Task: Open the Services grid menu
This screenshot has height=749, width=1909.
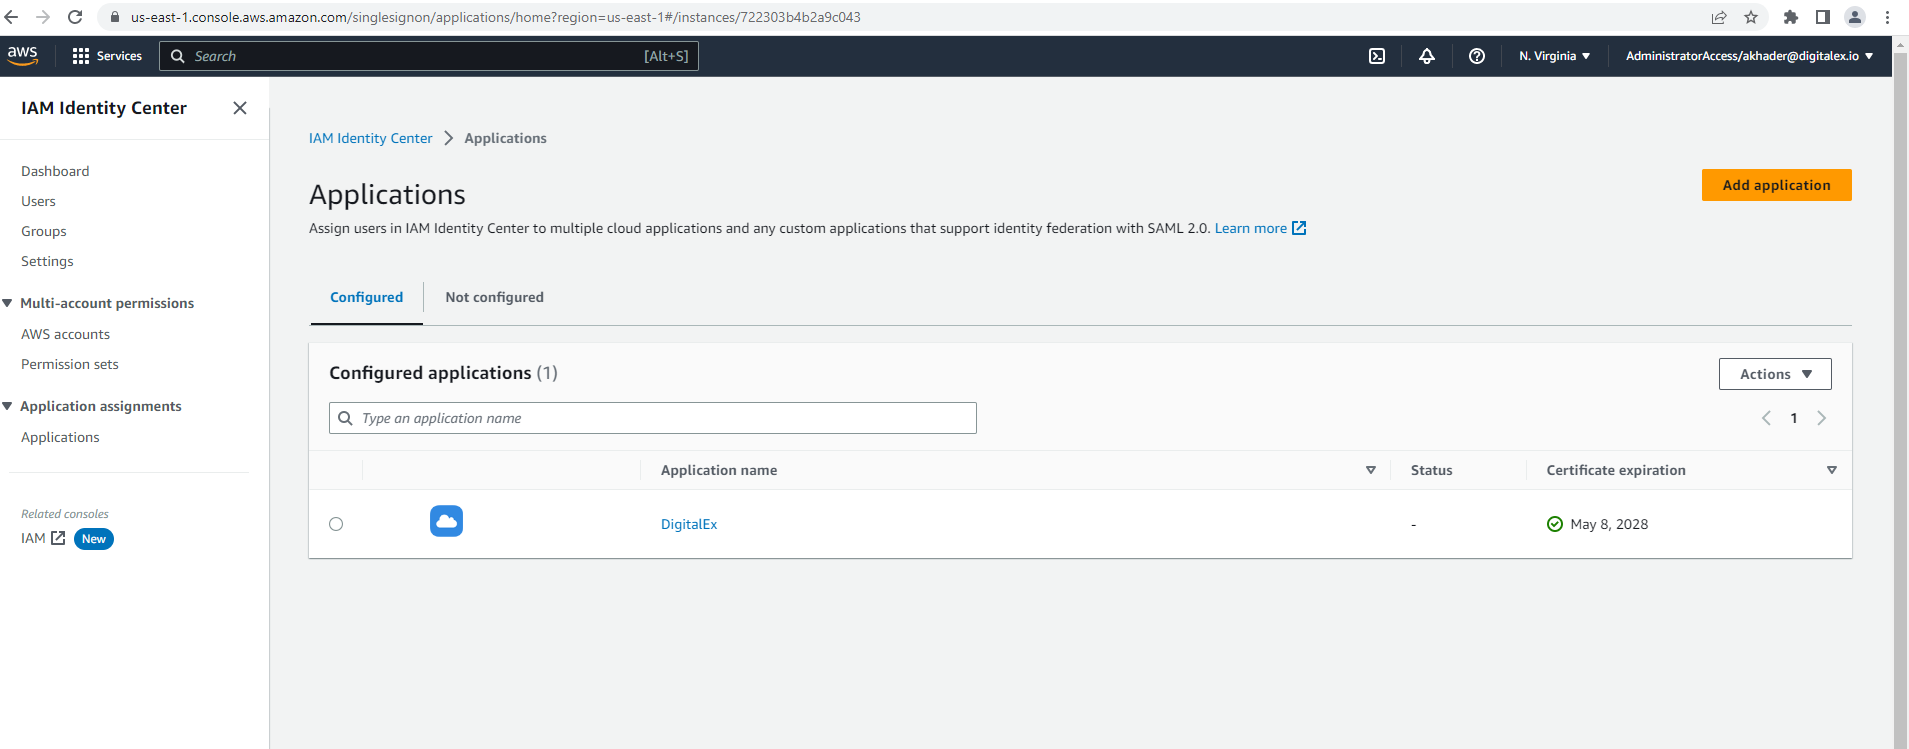Action: point(107,56)
